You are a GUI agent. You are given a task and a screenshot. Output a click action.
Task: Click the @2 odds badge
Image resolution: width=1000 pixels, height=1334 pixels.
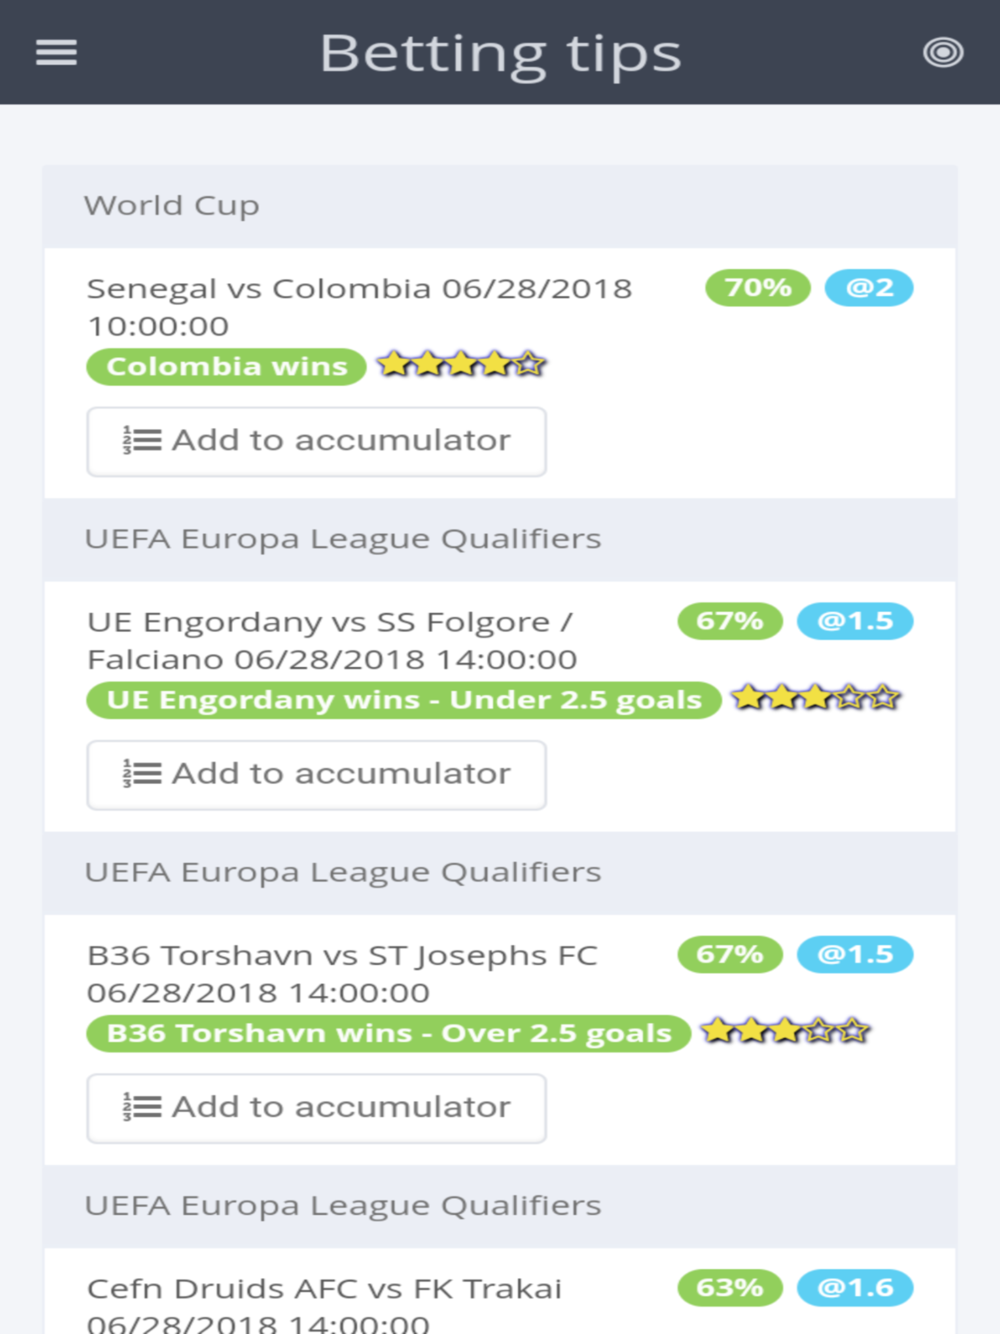coord(869,288)
